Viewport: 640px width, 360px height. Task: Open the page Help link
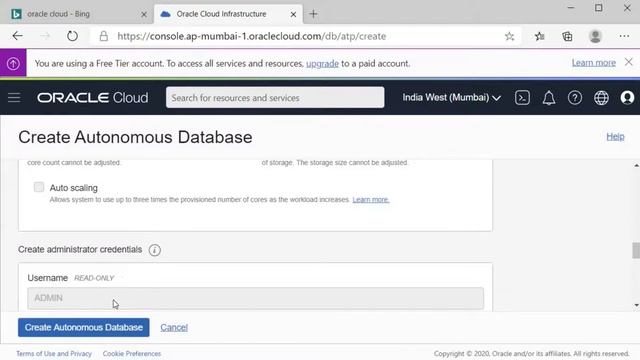[615, 137]
